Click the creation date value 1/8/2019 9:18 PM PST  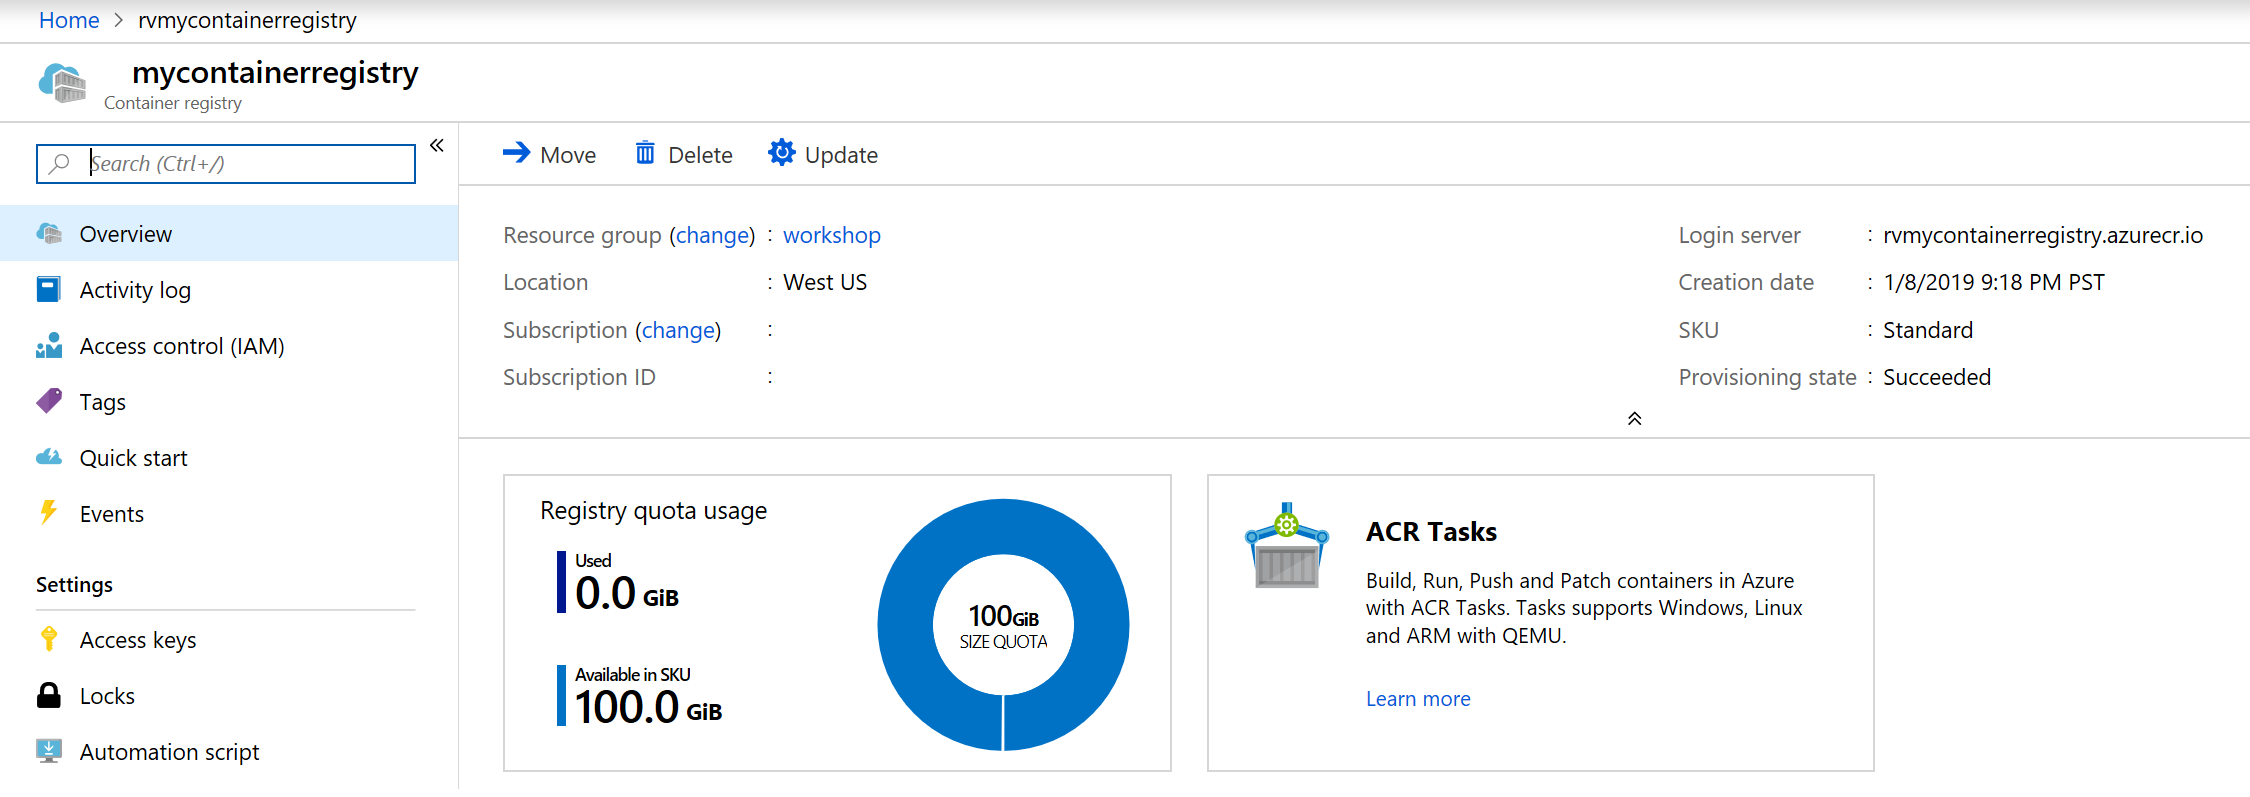[x=1994, y=282]
